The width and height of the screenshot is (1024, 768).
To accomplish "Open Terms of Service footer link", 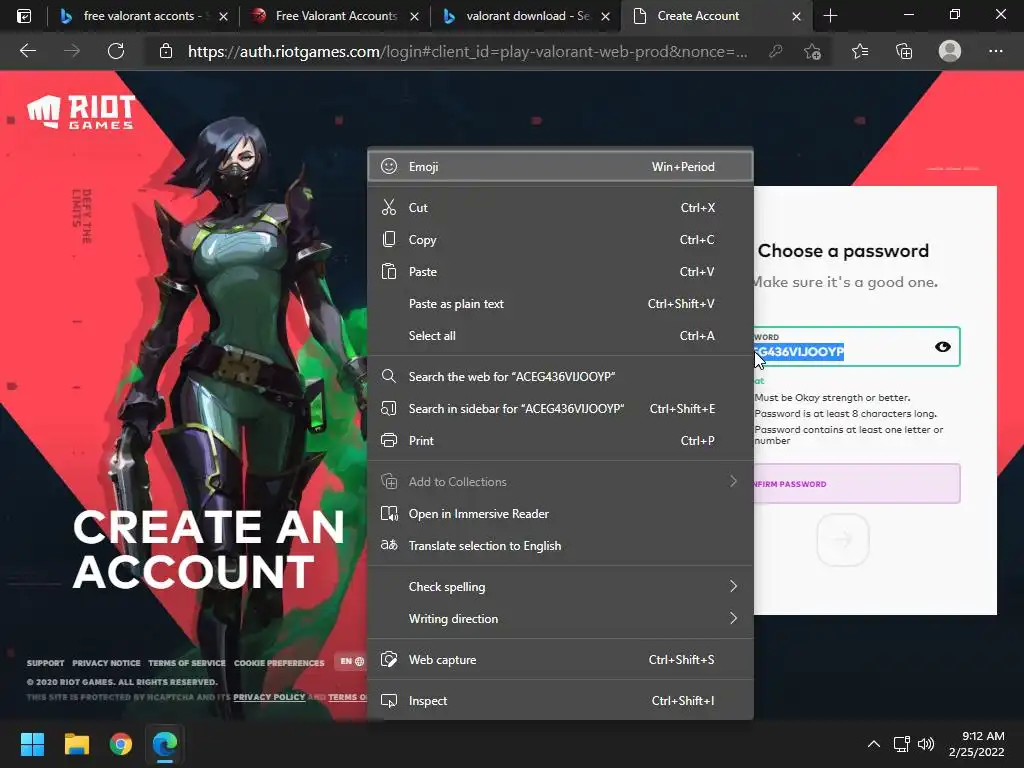I will (187, 663).
